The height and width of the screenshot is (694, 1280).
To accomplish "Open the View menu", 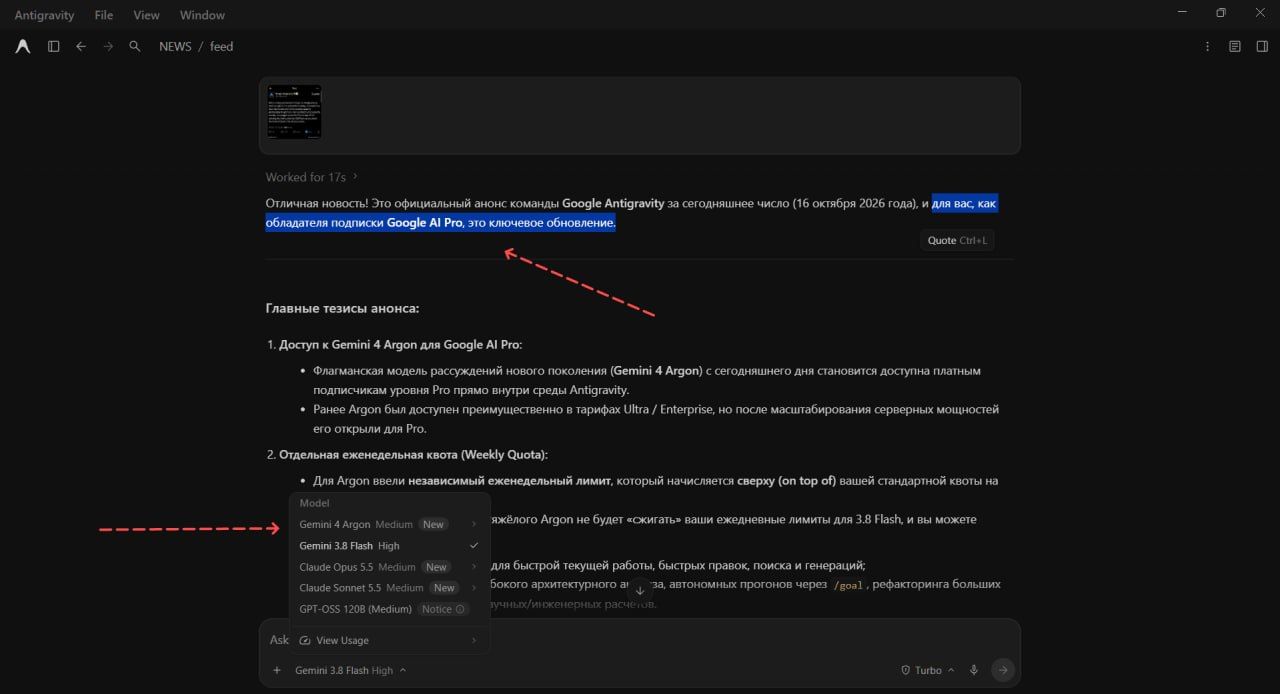I will (x=147, y=15).
